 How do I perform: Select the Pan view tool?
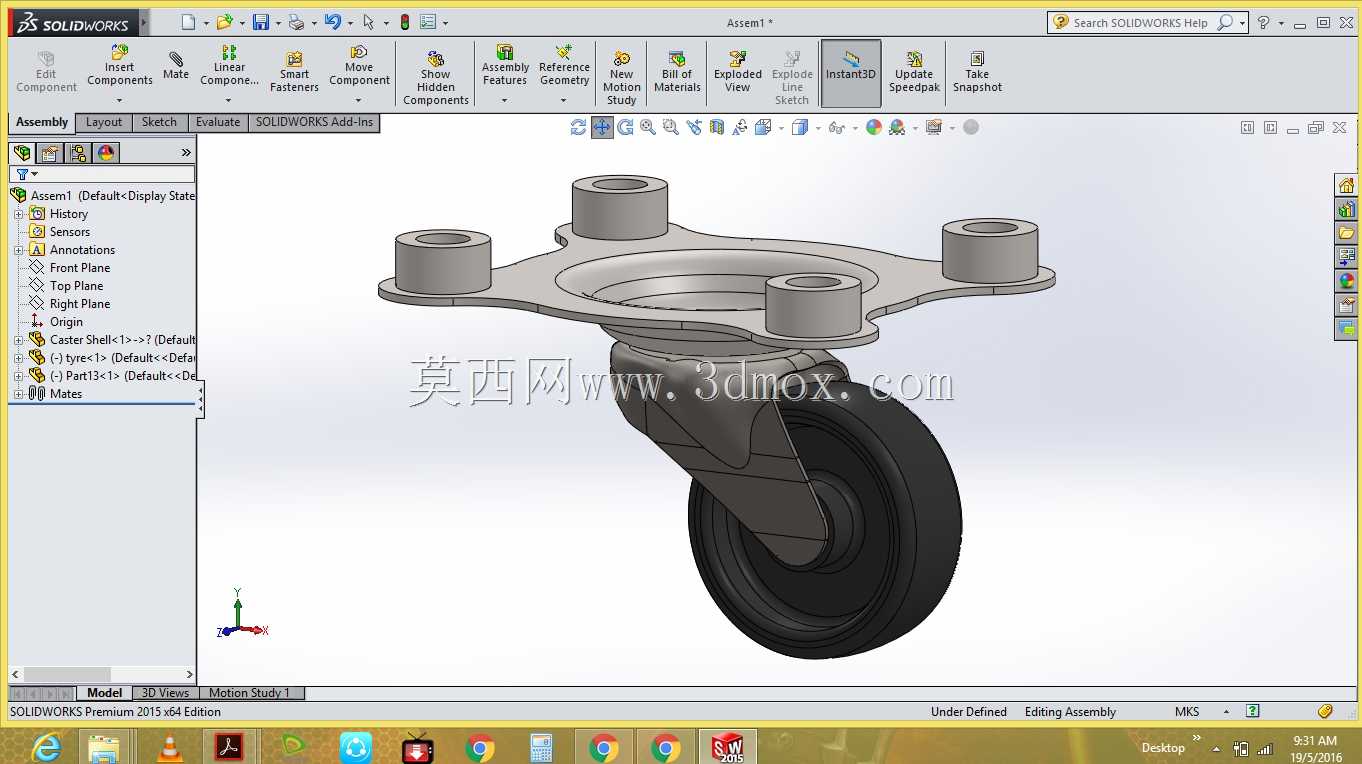602,127
